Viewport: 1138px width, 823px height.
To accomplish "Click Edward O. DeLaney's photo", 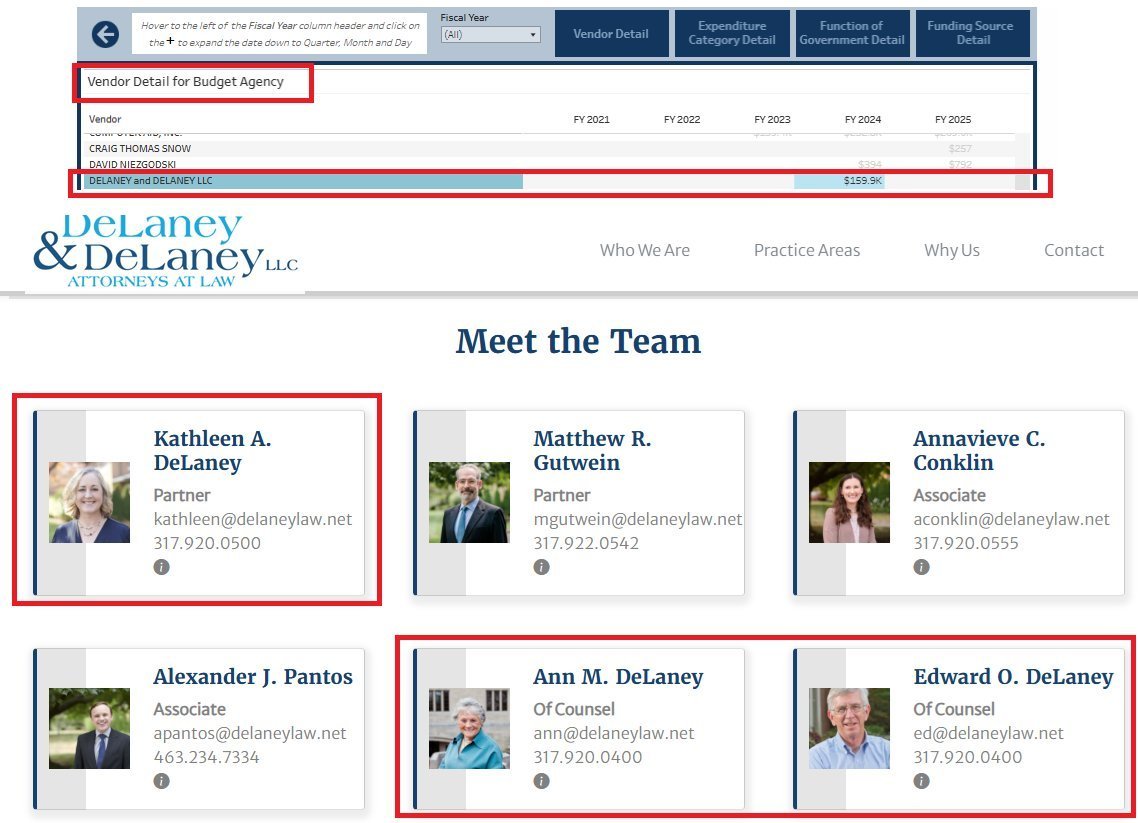I will 849,729.
